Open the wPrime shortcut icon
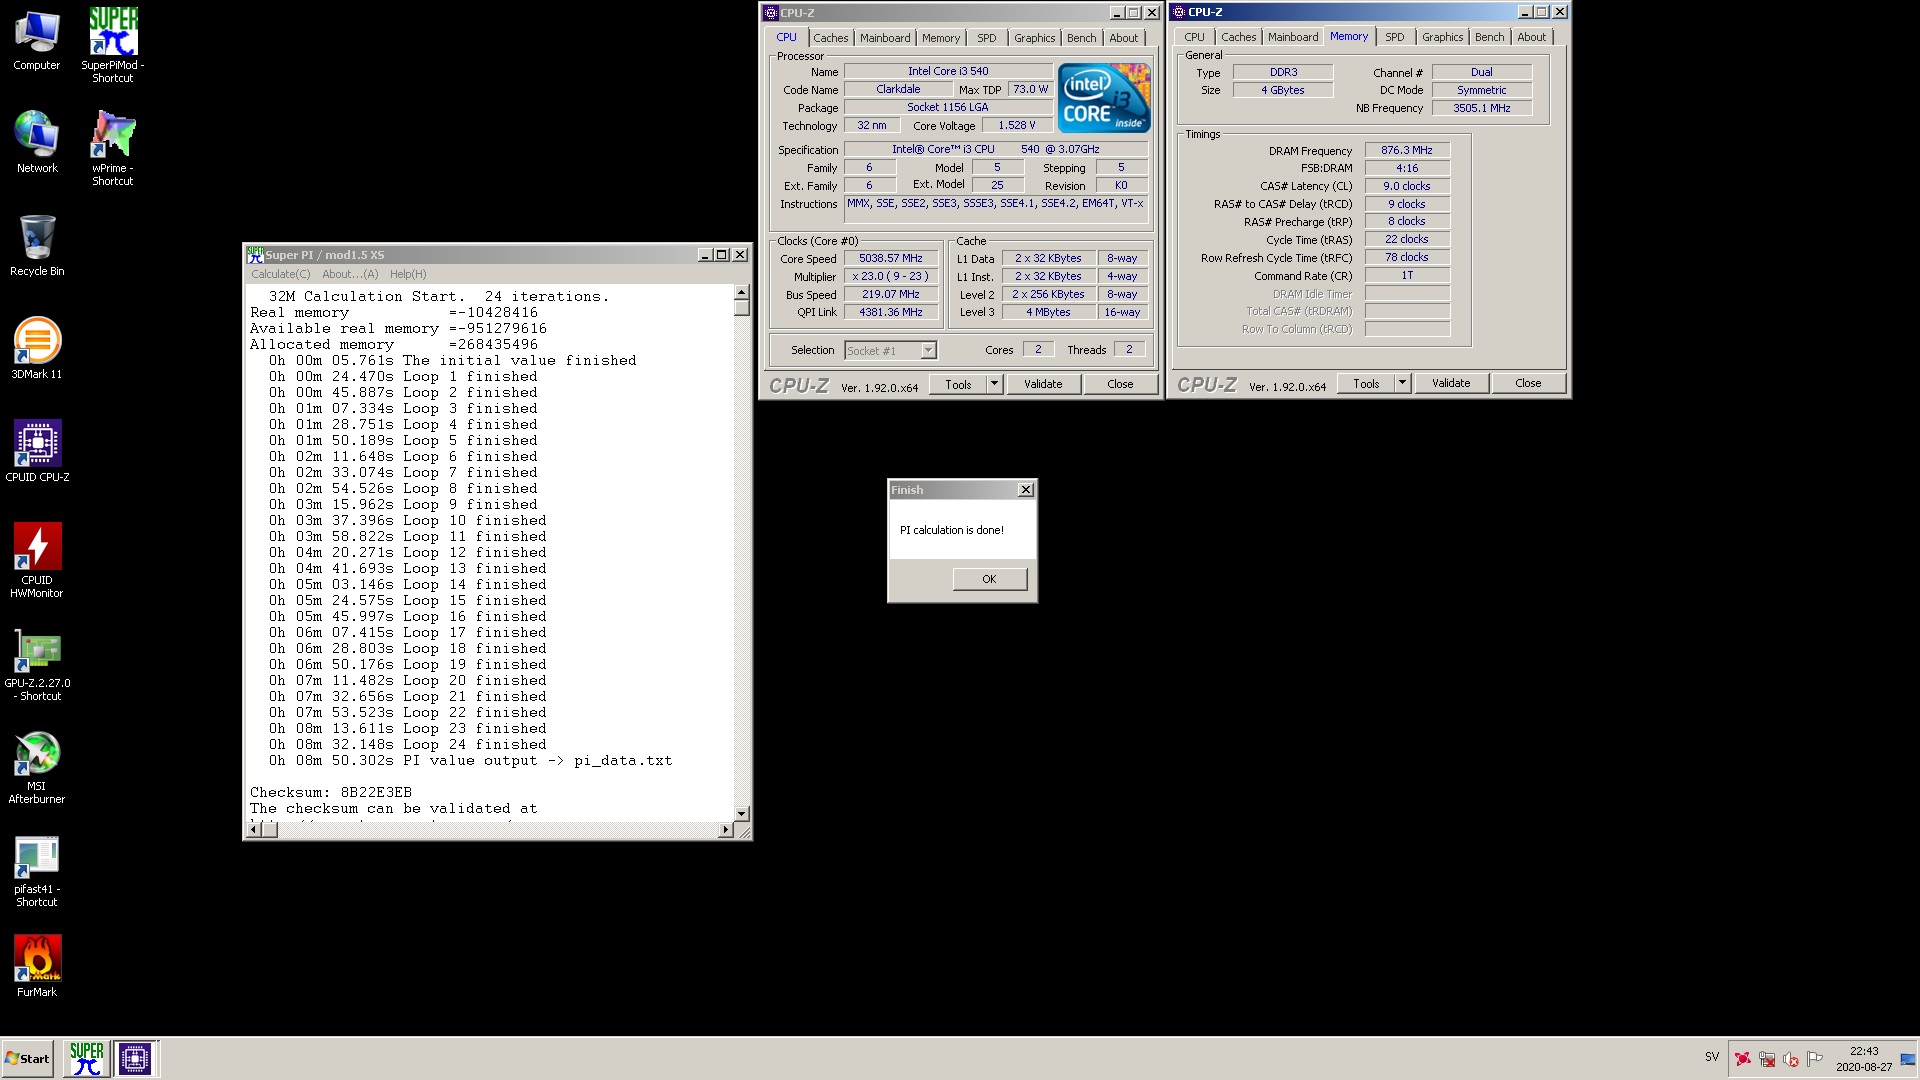Viewport: 1920px width, 1080px height. 113,148
